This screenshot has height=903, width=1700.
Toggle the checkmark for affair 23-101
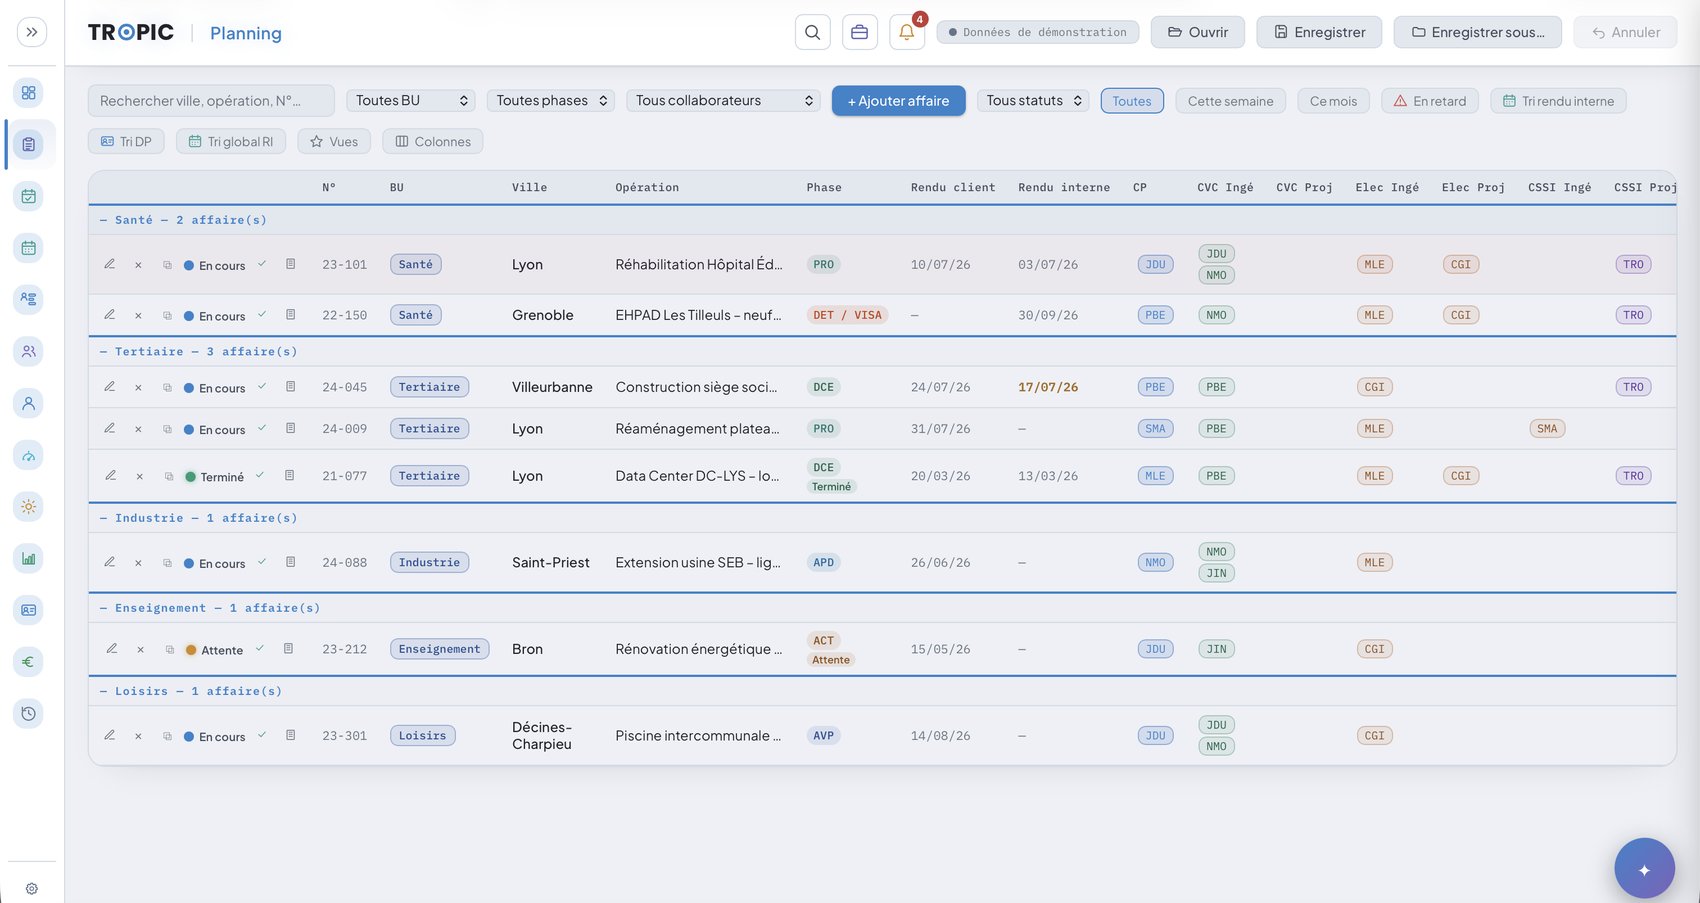[x=262, y=264]
